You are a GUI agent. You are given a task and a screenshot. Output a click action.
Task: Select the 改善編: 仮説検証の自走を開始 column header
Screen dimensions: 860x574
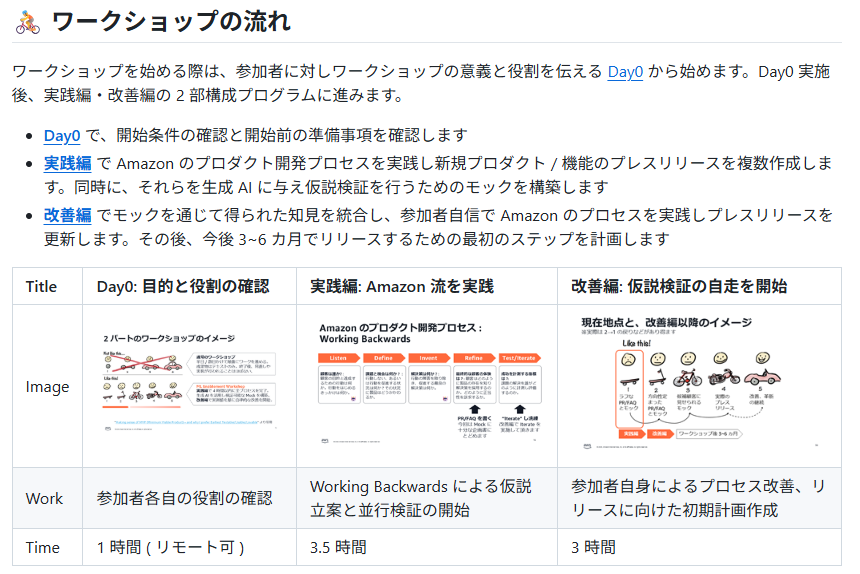point(679,286)
